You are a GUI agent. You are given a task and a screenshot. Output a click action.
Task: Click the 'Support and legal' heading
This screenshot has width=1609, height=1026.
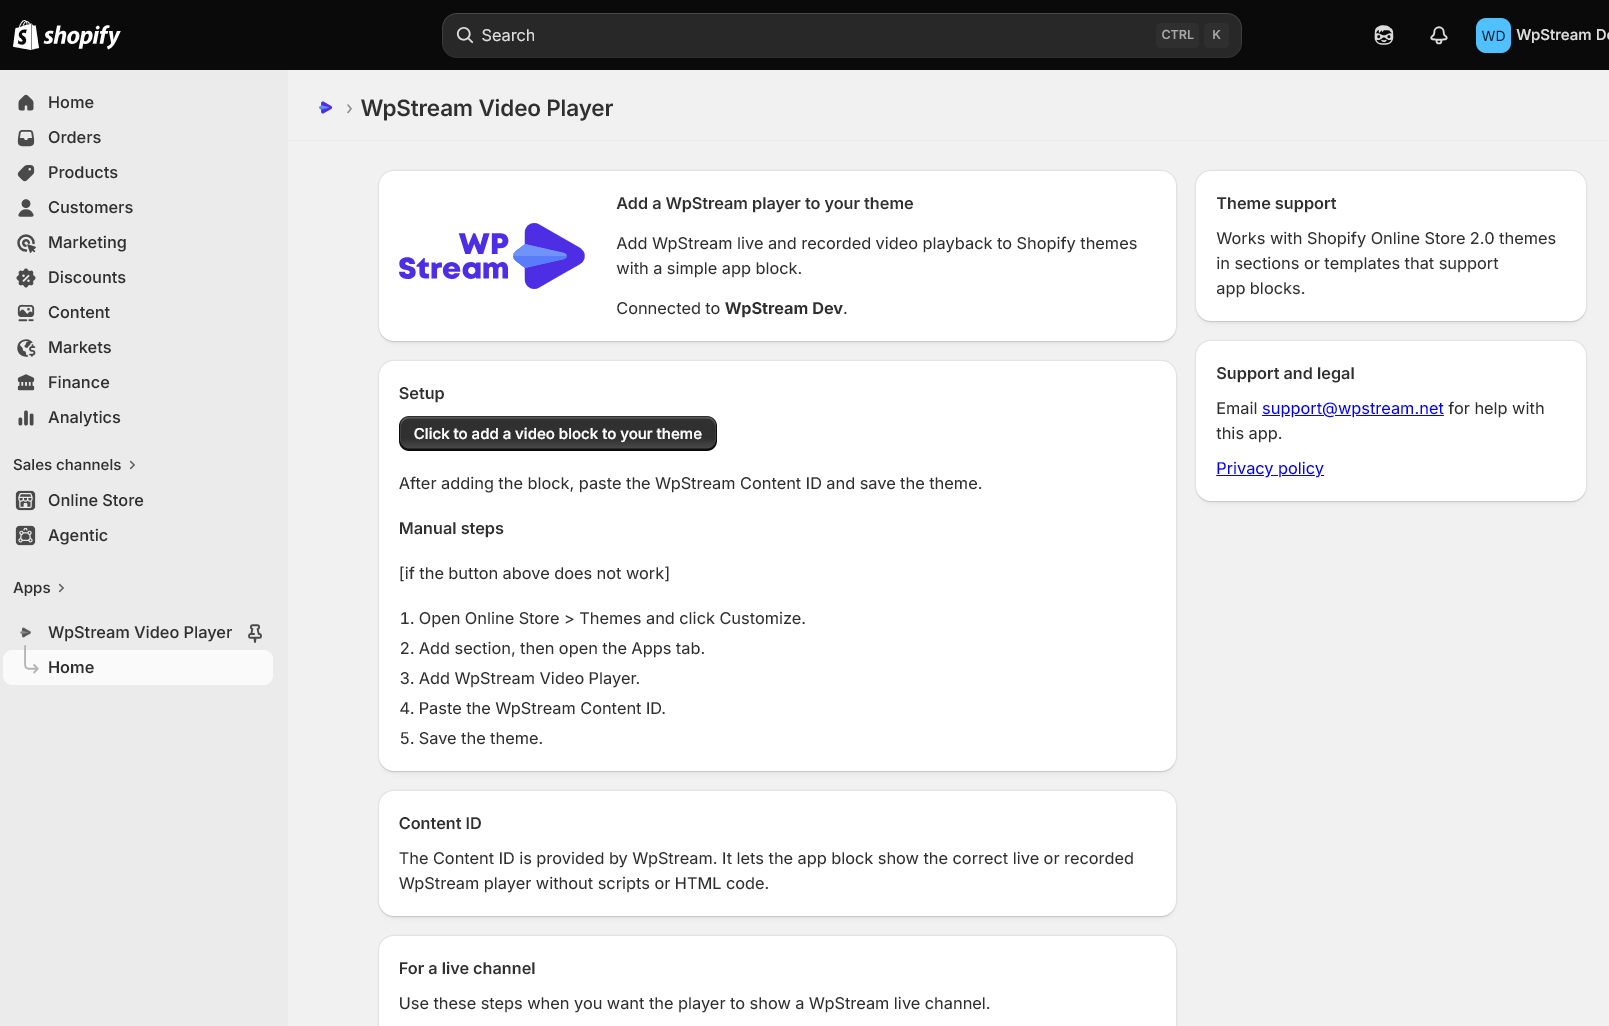(x=1285, y=373)
